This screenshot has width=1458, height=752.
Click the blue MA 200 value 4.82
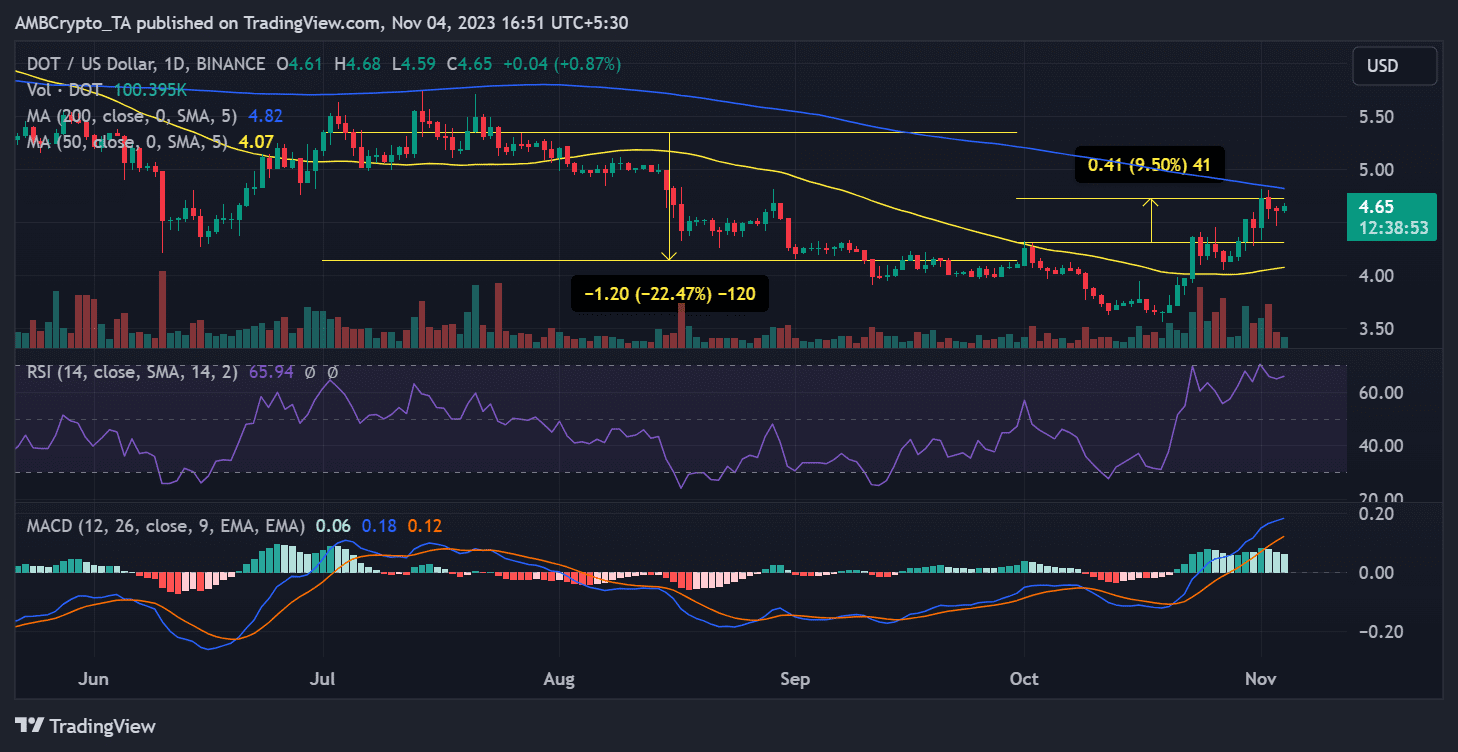[266, 116]
